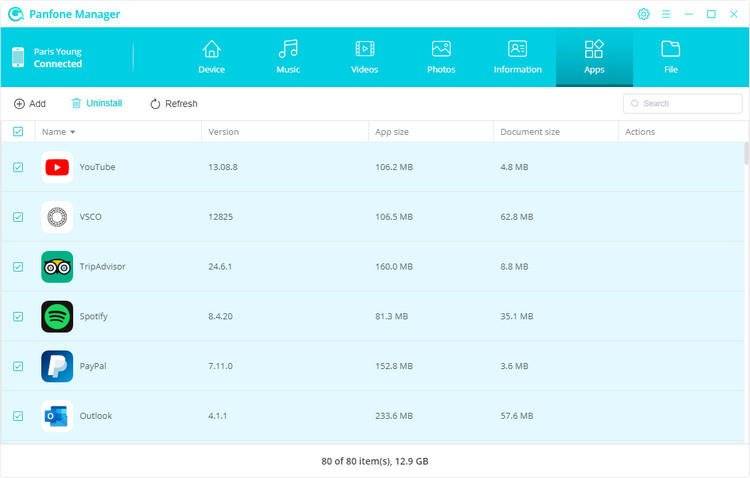Select the Outlook name text
The width and height of the screenshot is (750, 478).
(96, 416)
